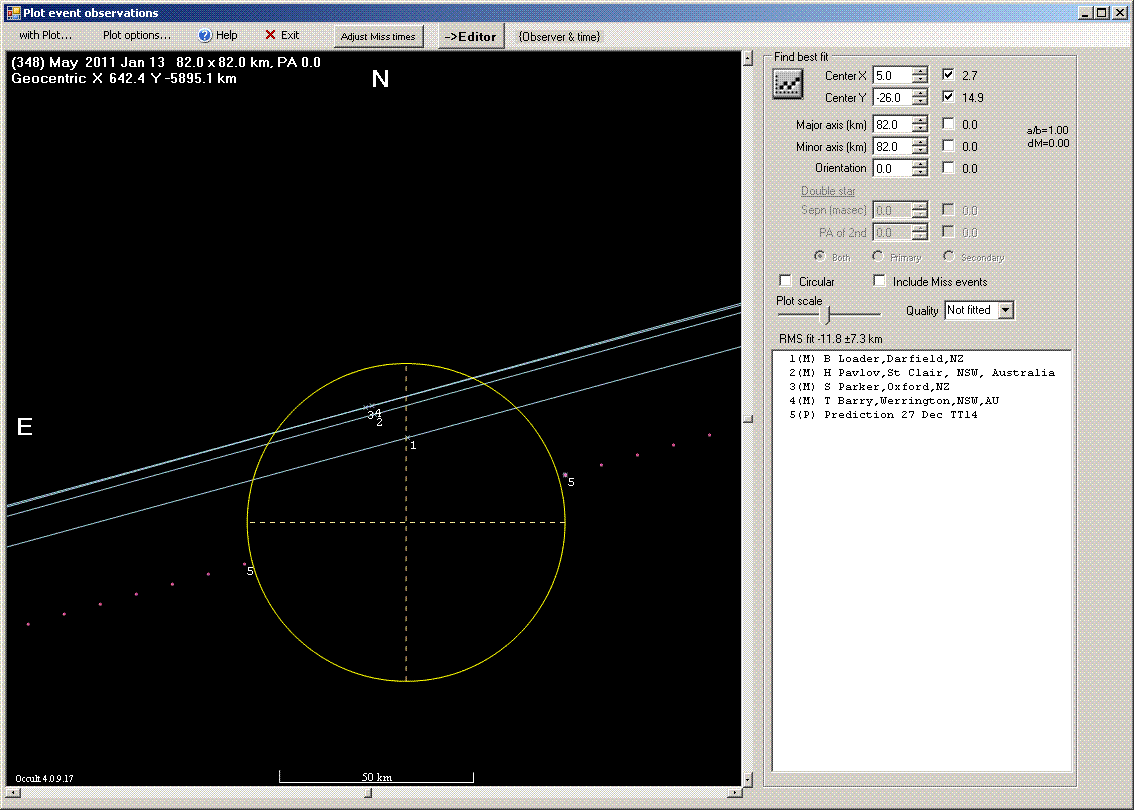
Task: Decrease Center X with the down spinner arrow
Action: point(919,80)
